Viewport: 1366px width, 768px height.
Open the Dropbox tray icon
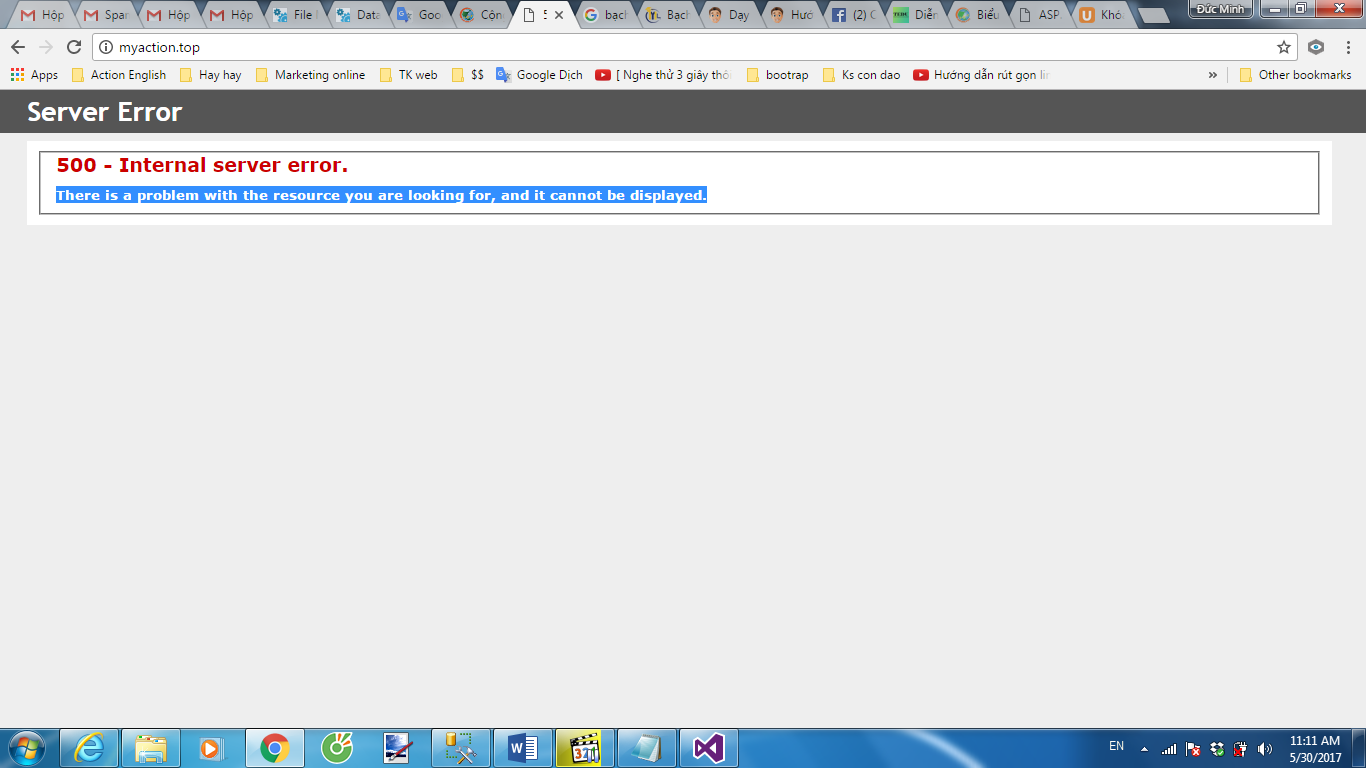click(x=1217, y=749)
